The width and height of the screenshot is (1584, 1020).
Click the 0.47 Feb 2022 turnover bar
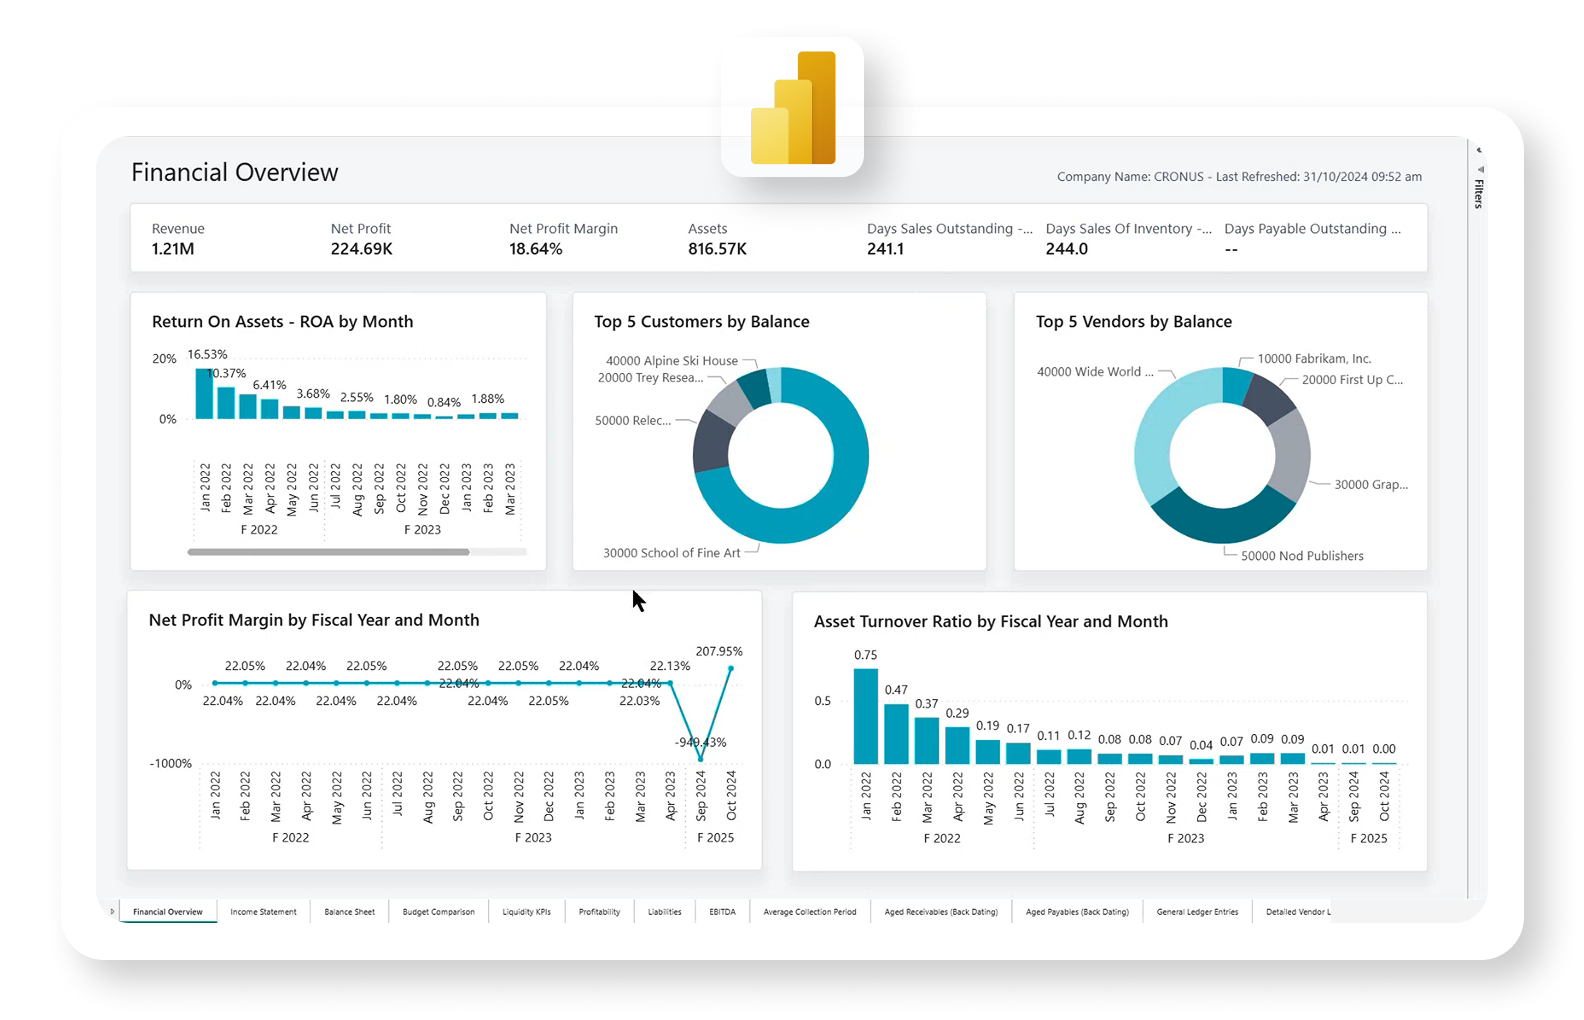pos(896,734)
